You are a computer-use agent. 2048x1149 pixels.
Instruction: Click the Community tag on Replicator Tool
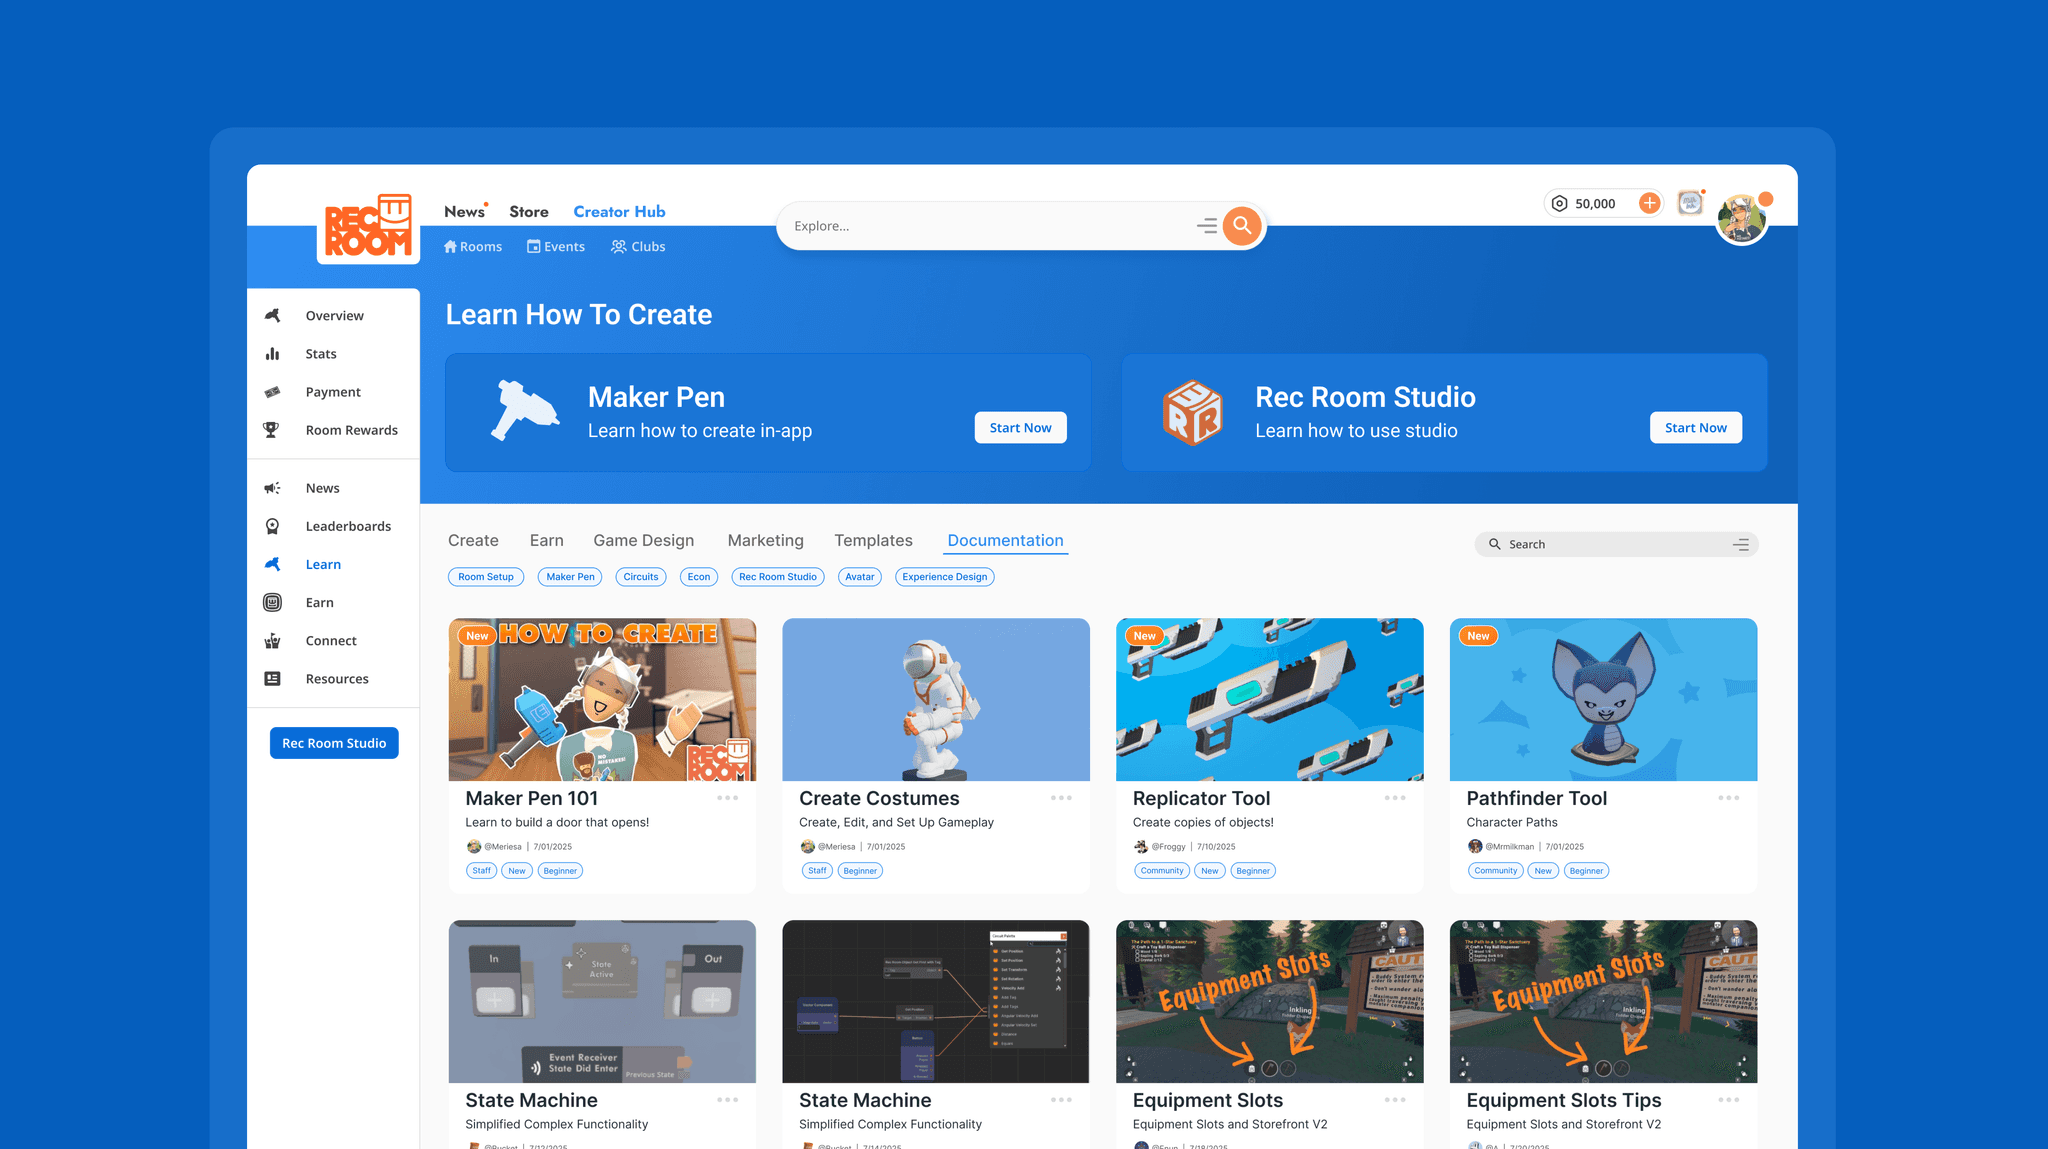click(1162, 871)
